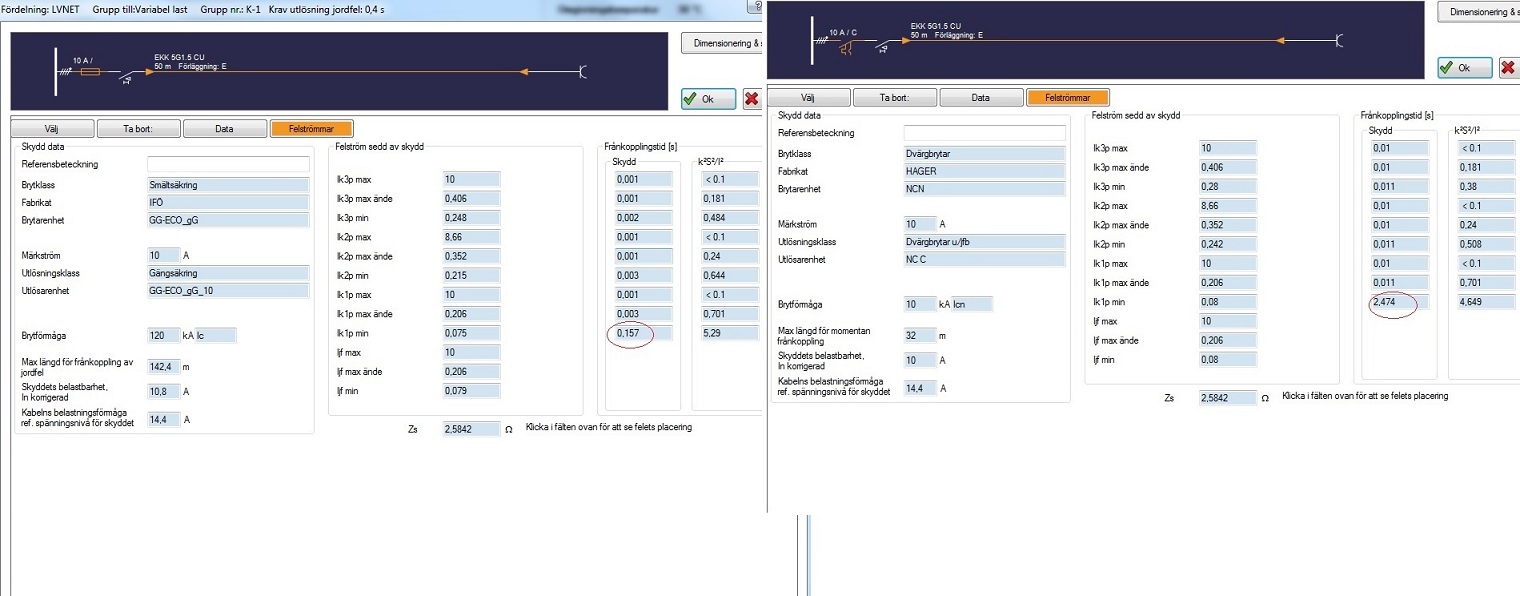Click the arrow on right diagram cable

[1280, 41]
